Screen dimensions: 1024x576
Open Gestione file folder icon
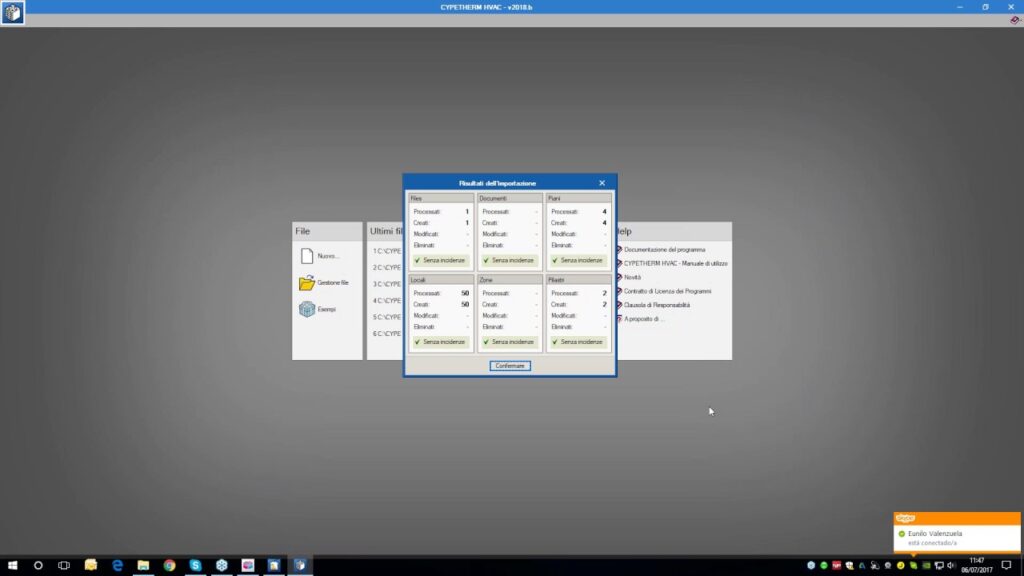(307, 283)
